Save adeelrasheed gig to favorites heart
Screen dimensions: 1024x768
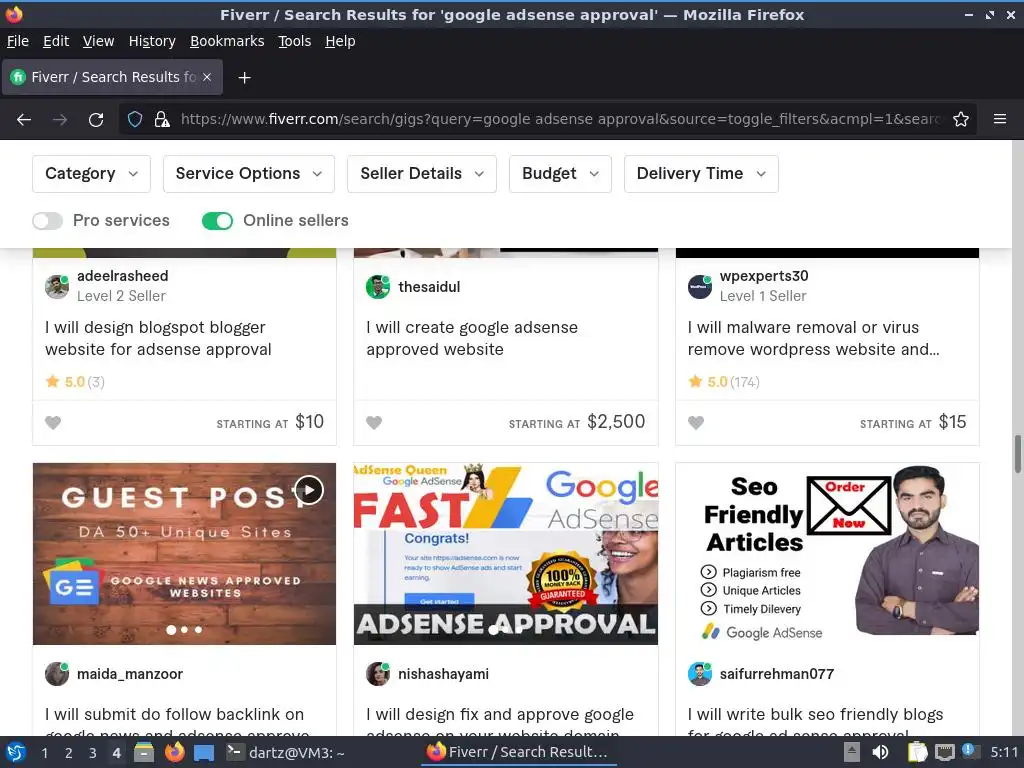(x=53, y=423)
